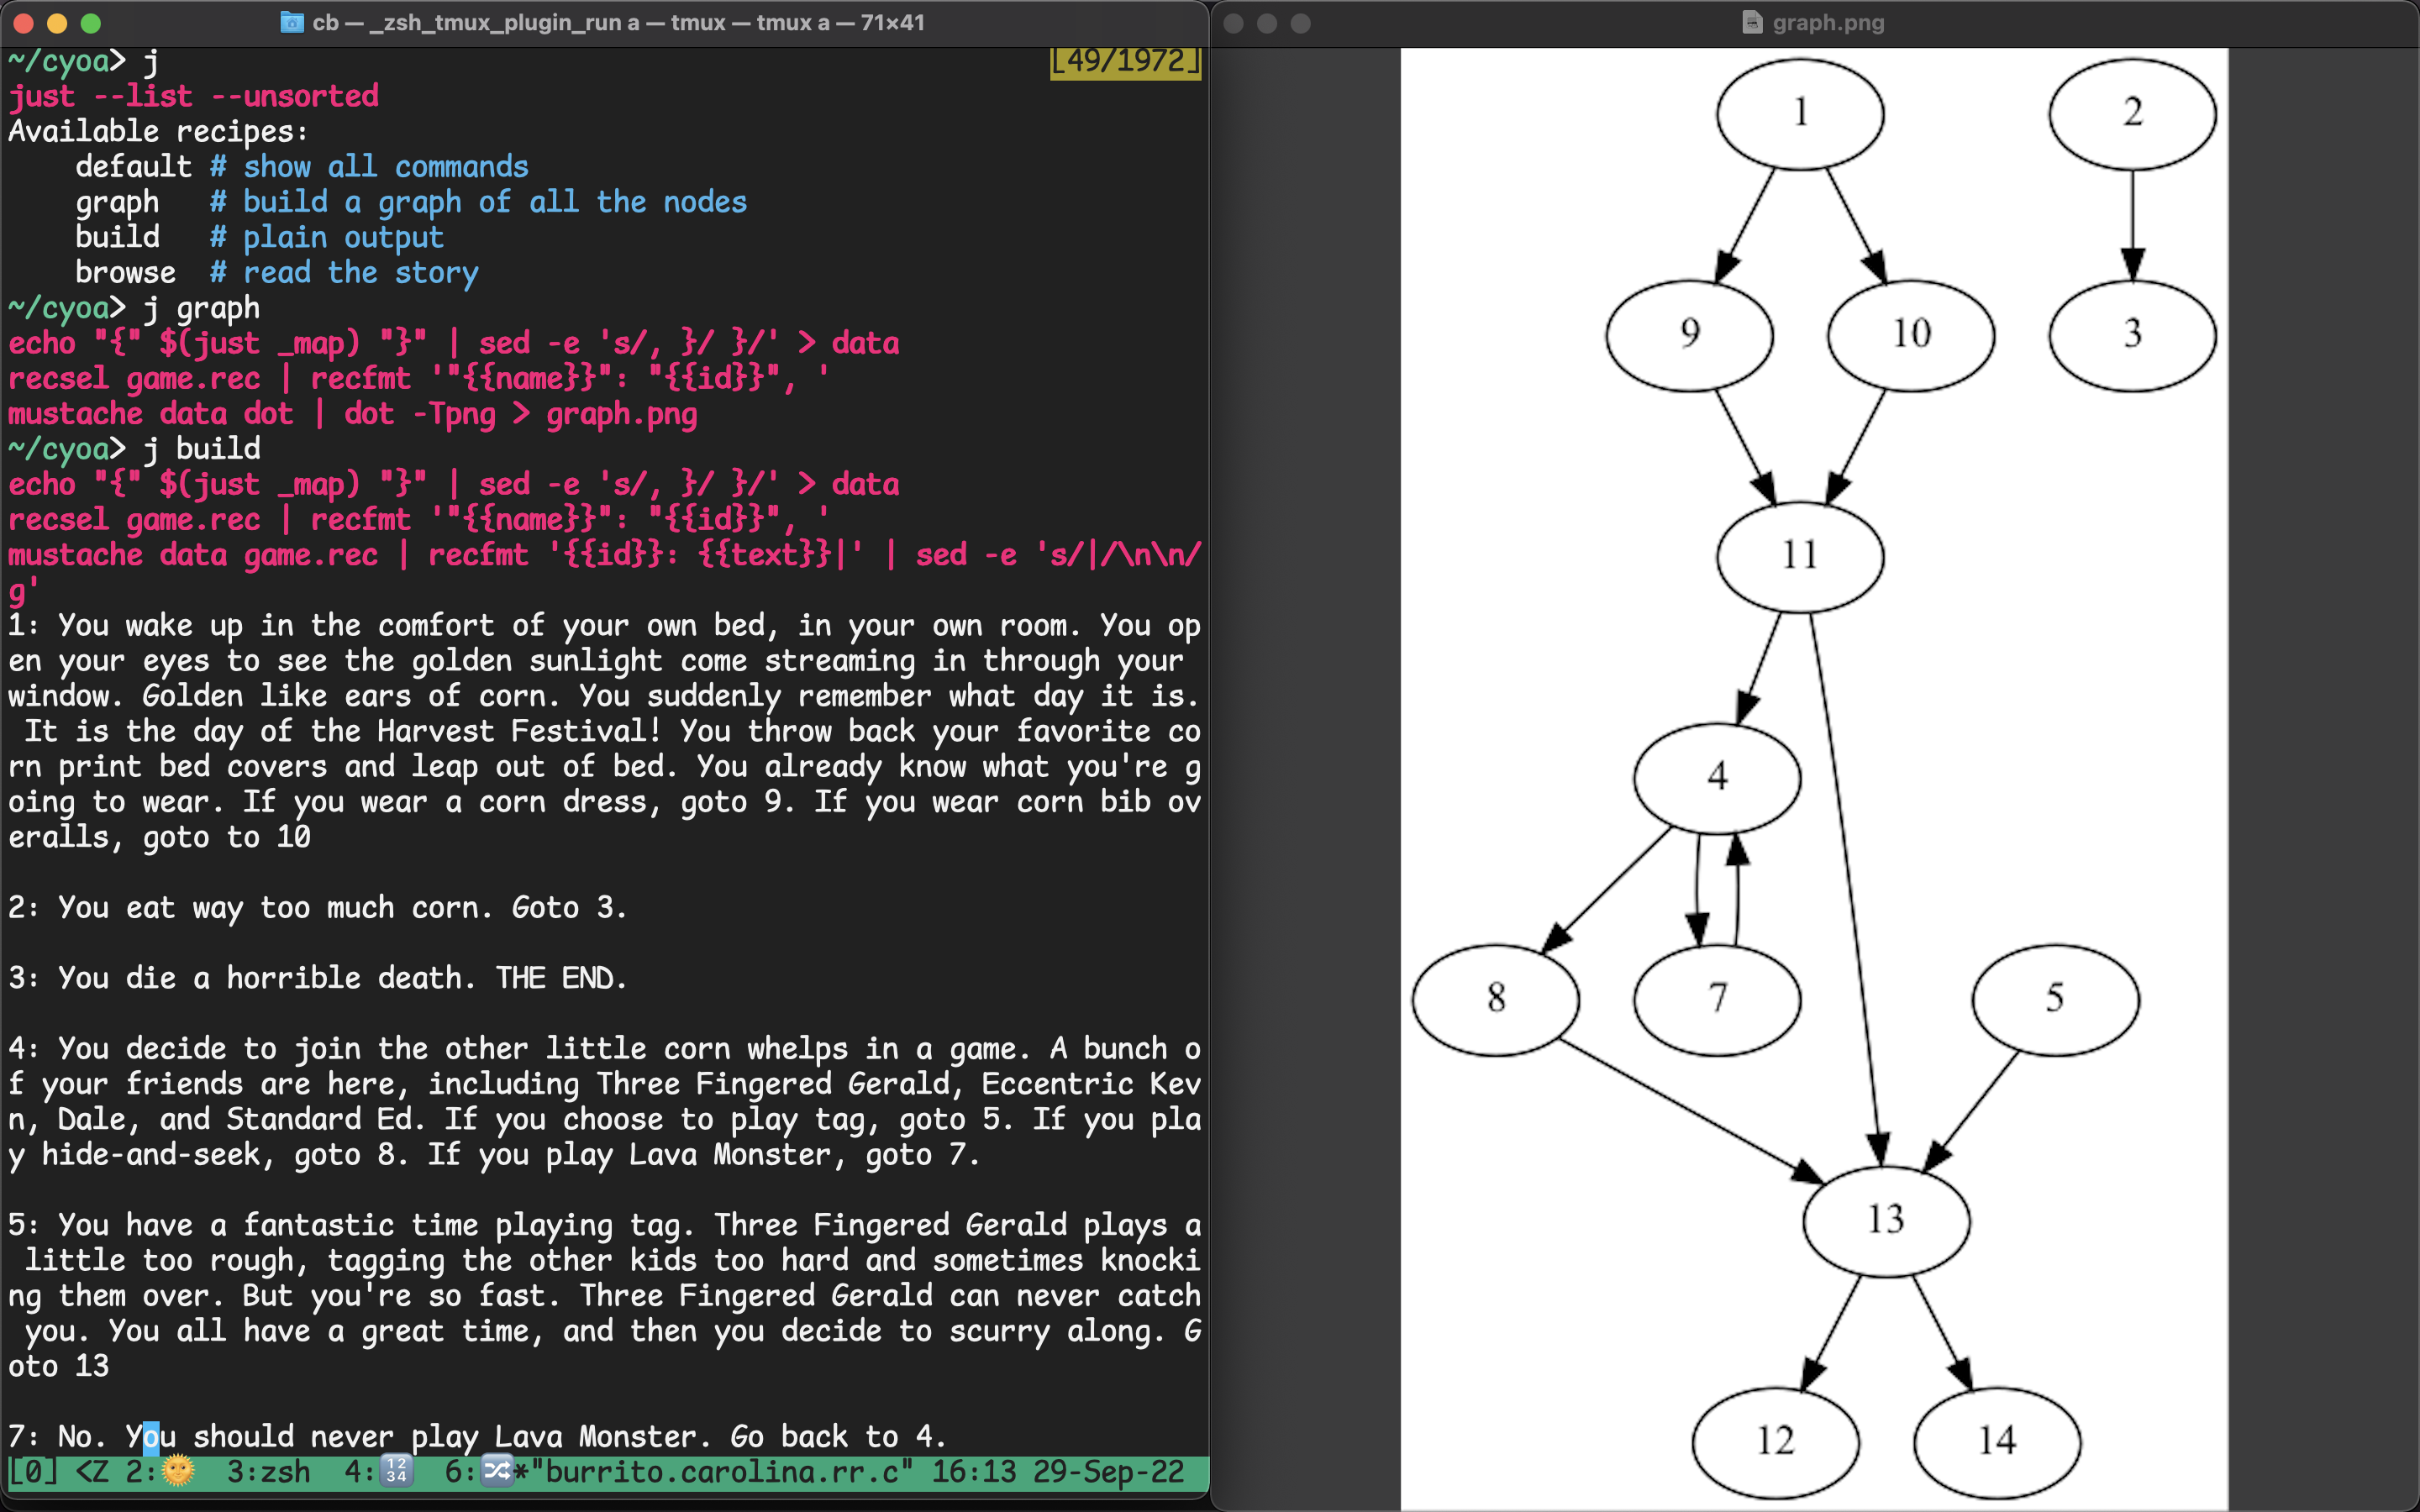Click the 'browse' recipe in the list
The width and height of the screenshot is (2420, 1512).
[x=126, y=272]
